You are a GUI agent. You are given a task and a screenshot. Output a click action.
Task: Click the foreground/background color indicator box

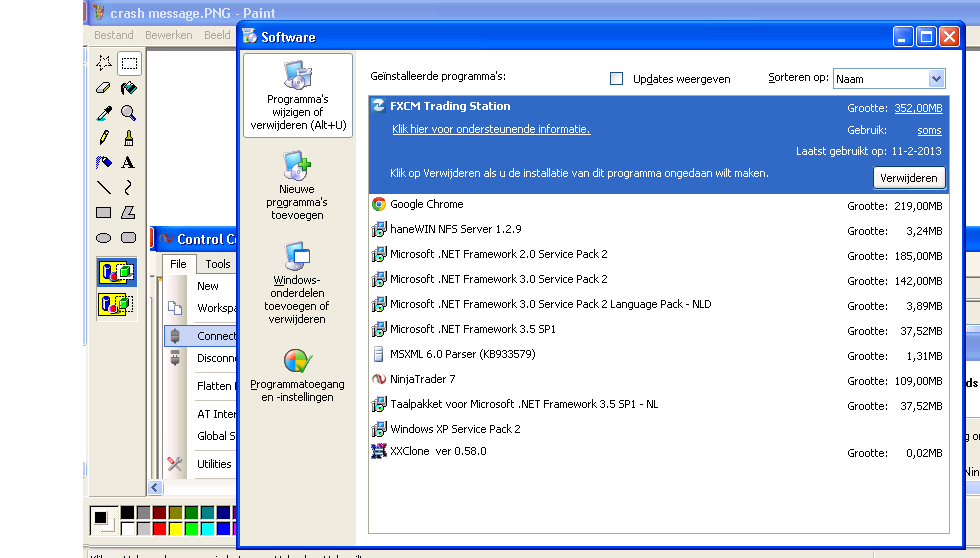click(103, 520)
